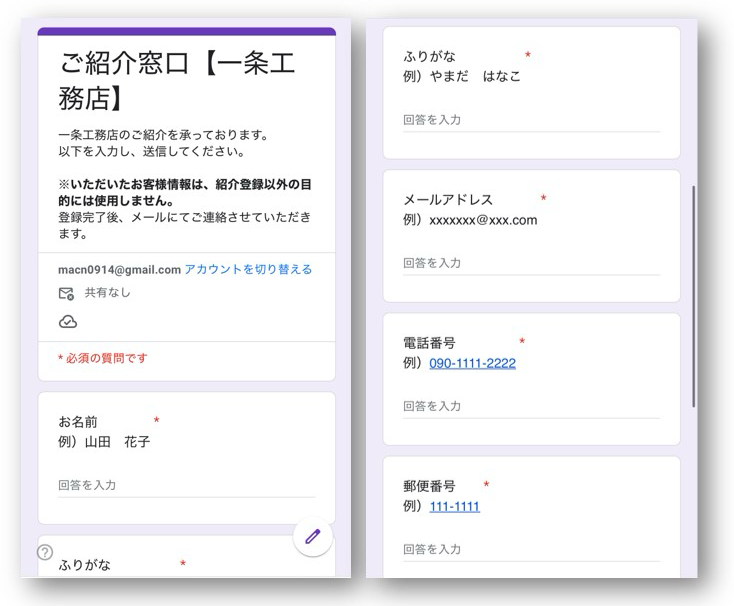Click the bold privacy notice paragraph
This screenshot has height=606, width=734.
(x=185, y=192)
